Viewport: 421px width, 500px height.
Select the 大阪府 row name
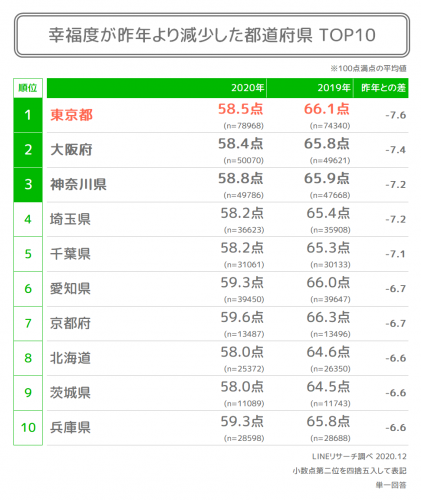71,150
